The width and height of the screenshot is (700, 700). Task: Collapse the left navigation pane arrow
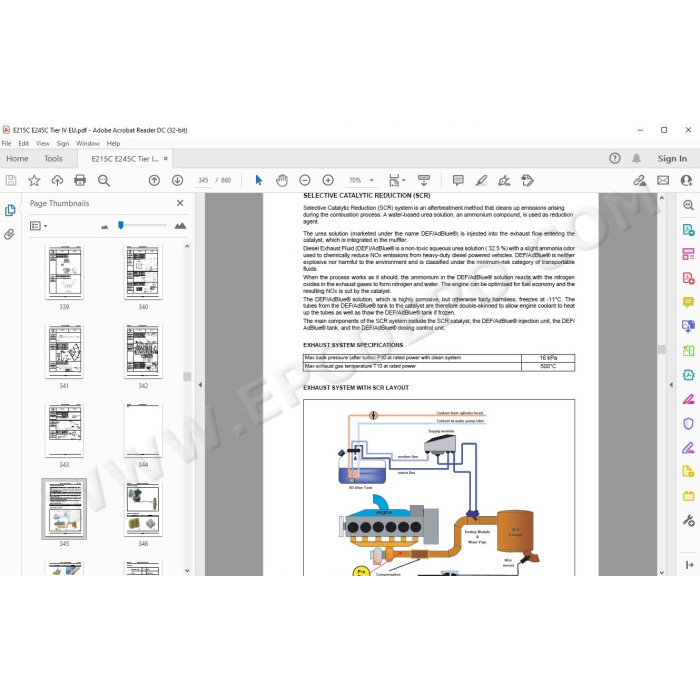[x=200, y=384]
